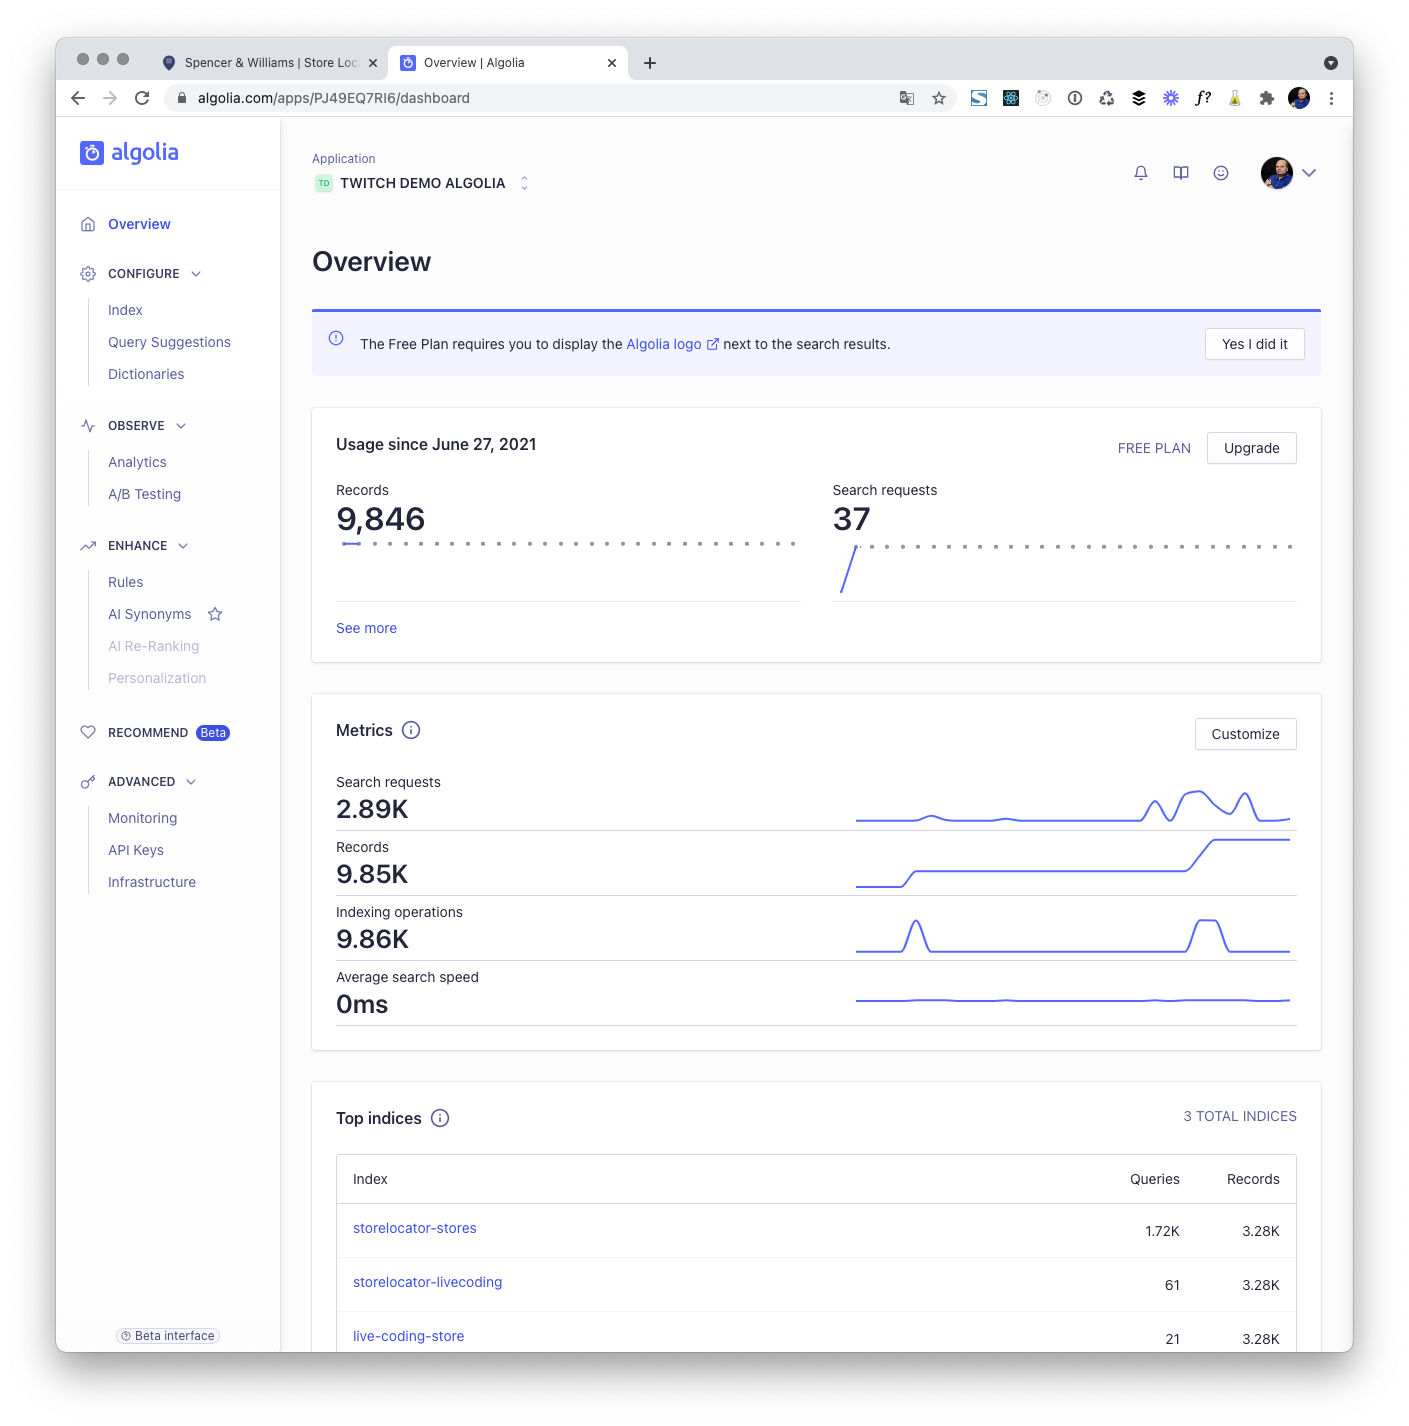Bookmark this page with star icon
The height and width of the screenshot is (1426, 1409).
coord(939,98)
